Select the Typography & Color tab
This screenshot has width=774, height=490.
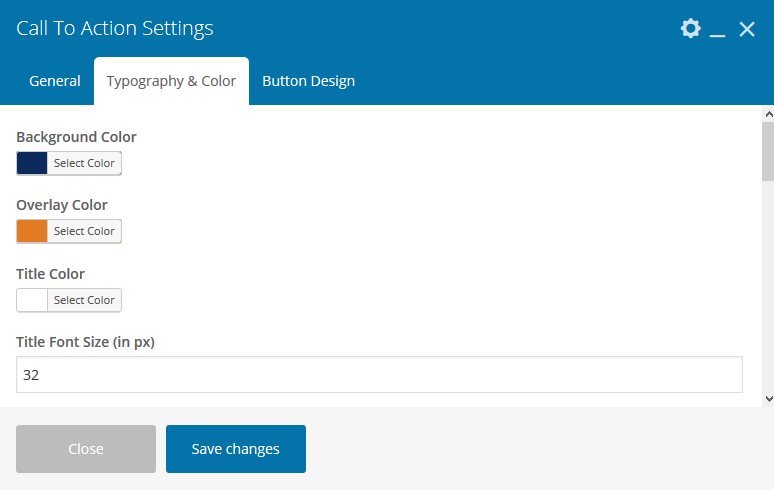click(x=171, y=81)
